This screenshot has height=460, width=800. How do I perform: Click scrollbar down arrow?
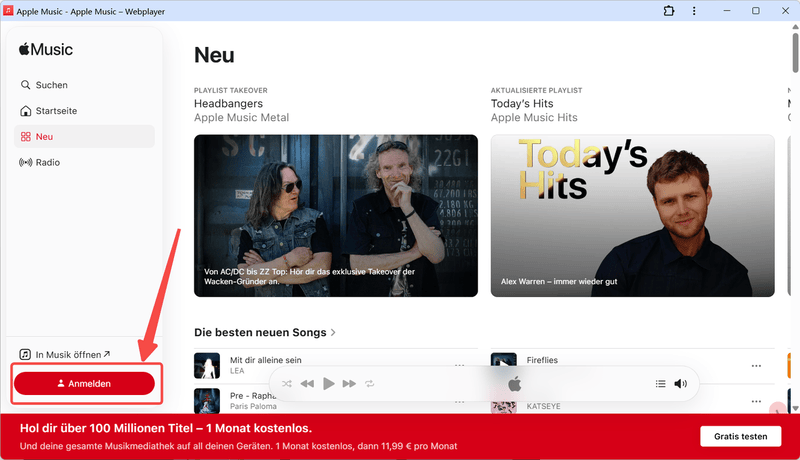click(x=795, y=408)
